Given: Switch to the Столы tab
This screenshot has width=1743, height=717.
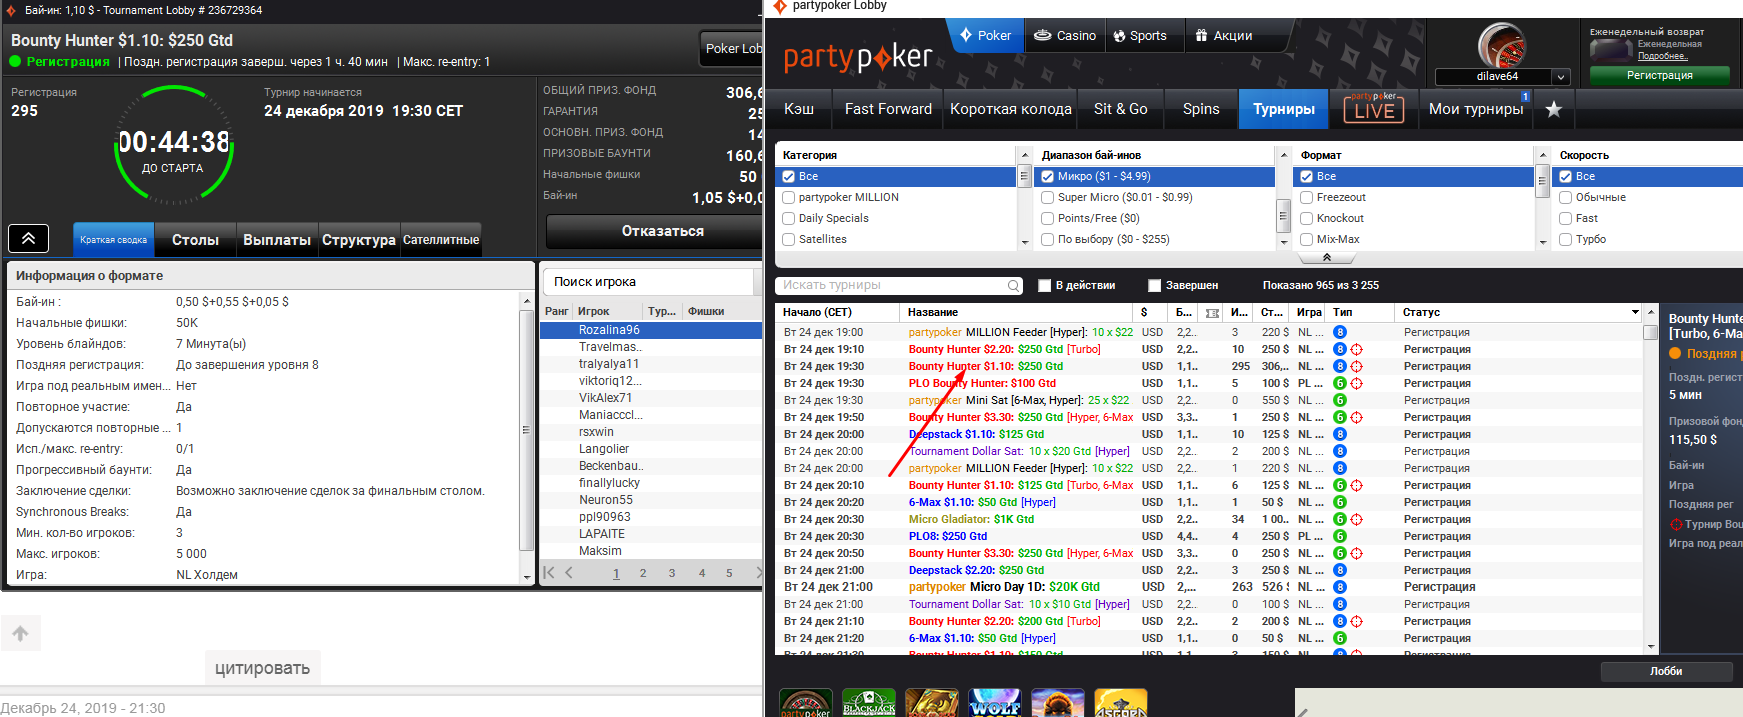Looking at the screenshot, I should [x=195, y=240].
